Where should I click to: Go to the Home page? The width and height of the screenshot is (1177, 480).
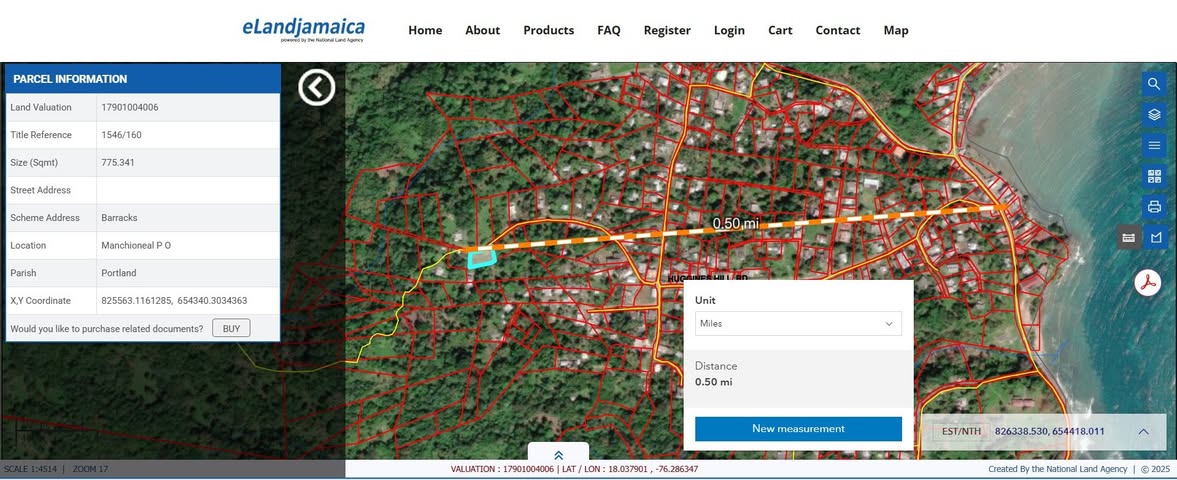[x=425, y=30]
